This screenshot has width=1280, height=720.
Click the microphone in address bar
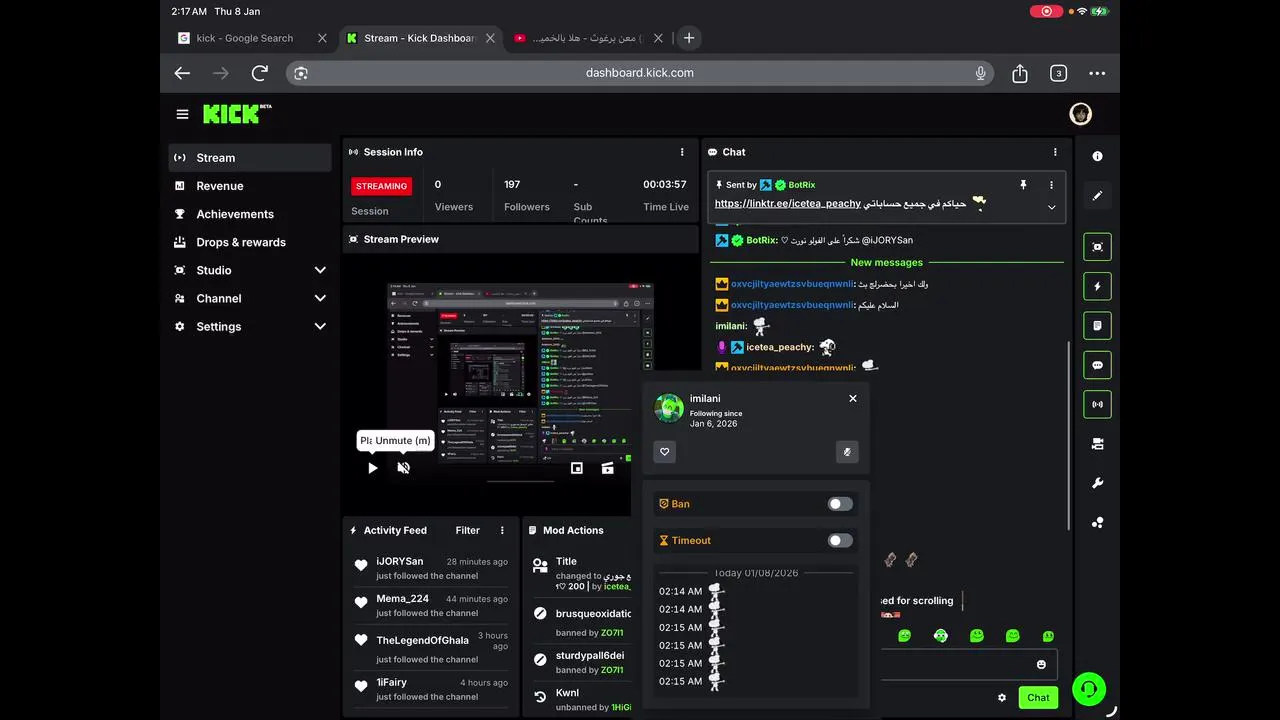click(x=981, y=73)
